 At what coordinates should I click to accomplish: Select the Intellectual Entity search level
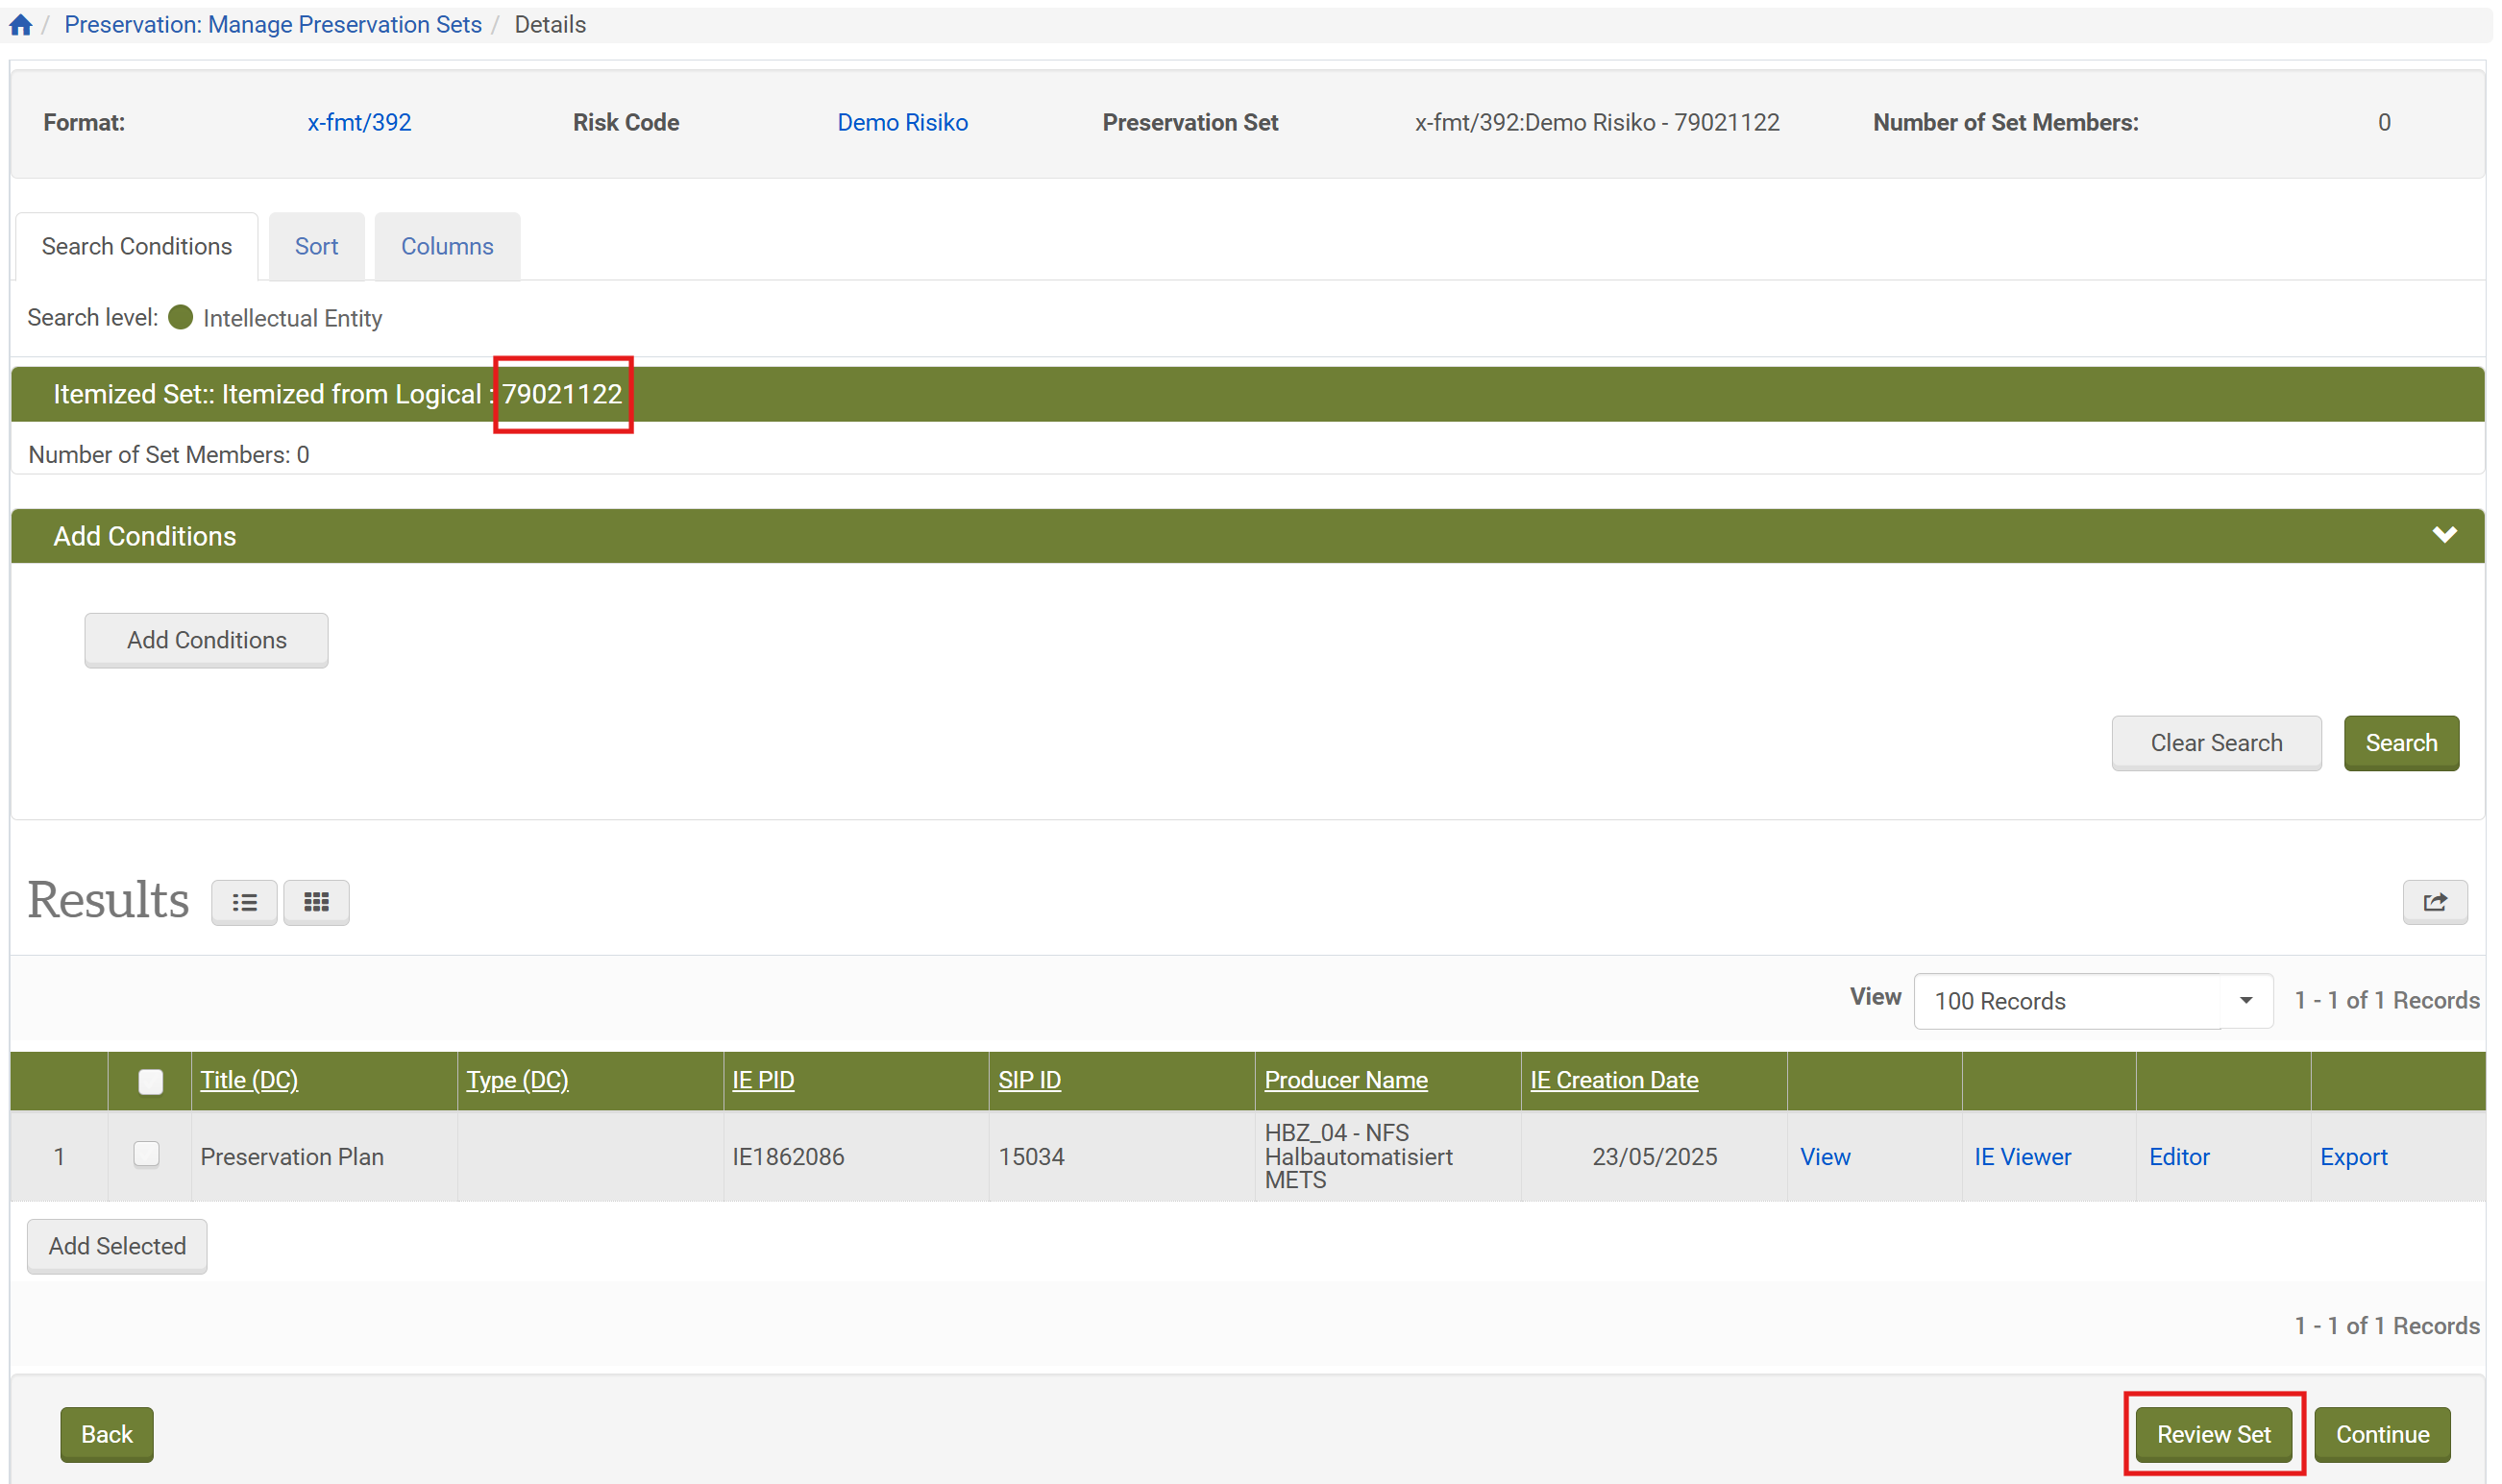tap(181, 318)
